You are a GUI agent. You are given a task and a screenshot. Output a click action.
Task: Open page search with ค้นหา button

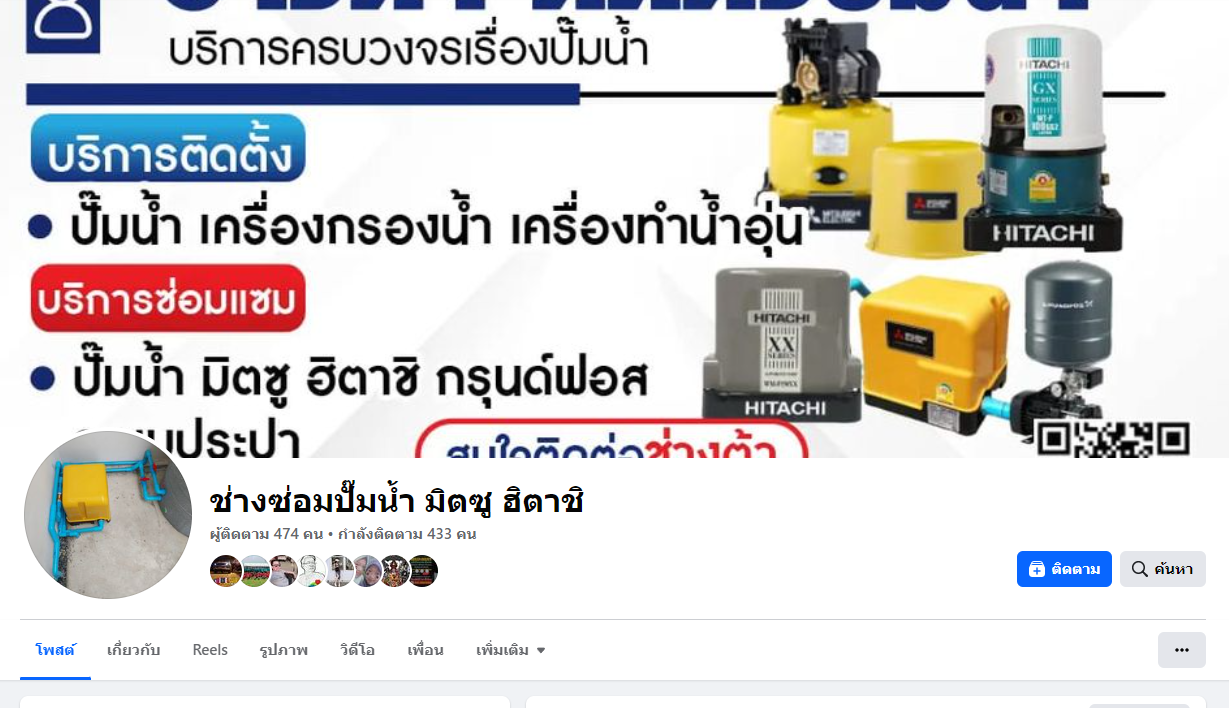click(1162, 569)
